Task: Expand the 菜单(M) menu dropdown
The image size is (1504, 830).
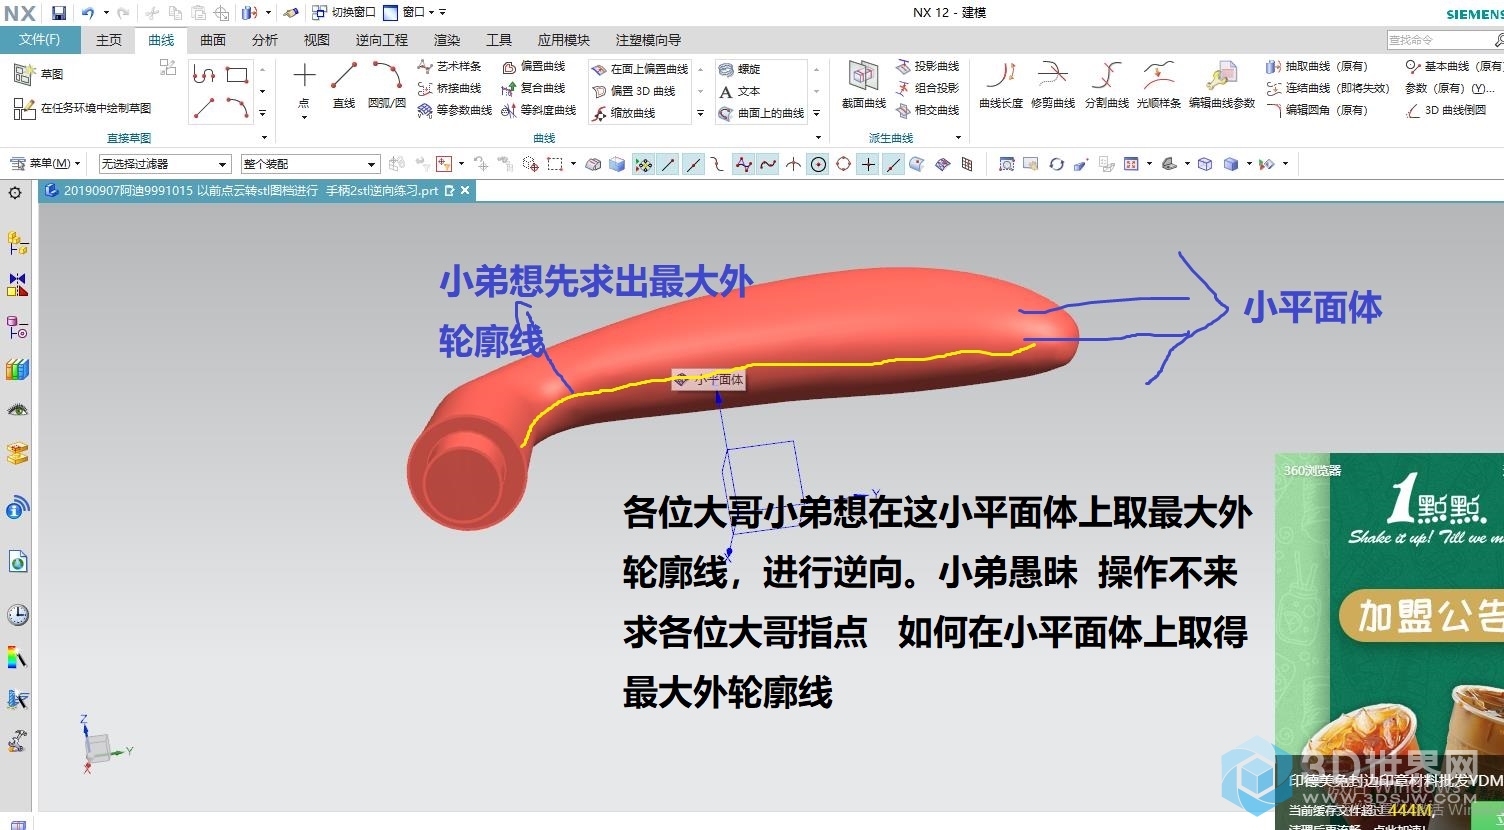Action: (x=45, y=163)
